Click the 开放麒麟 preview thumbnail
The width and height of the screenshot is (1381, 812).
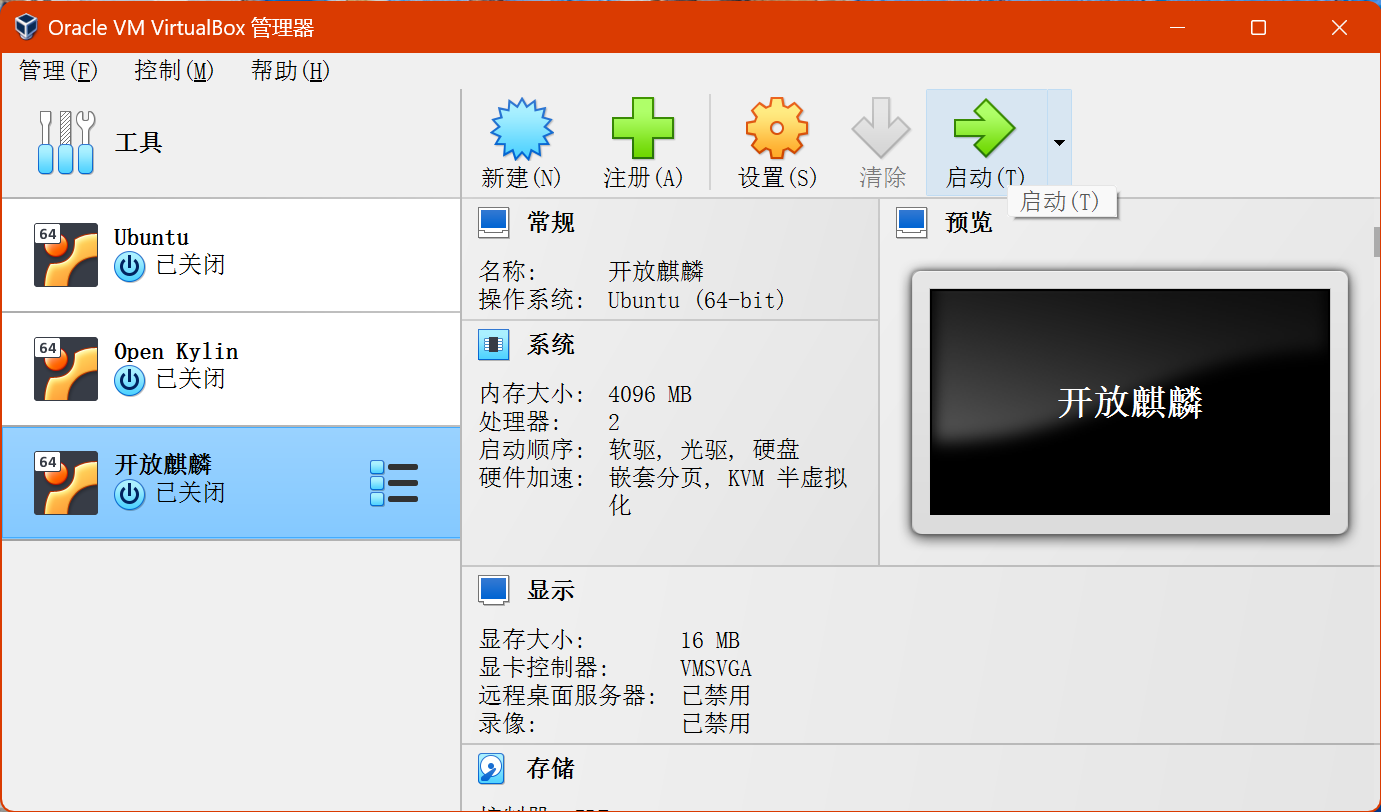(1130, 402)
